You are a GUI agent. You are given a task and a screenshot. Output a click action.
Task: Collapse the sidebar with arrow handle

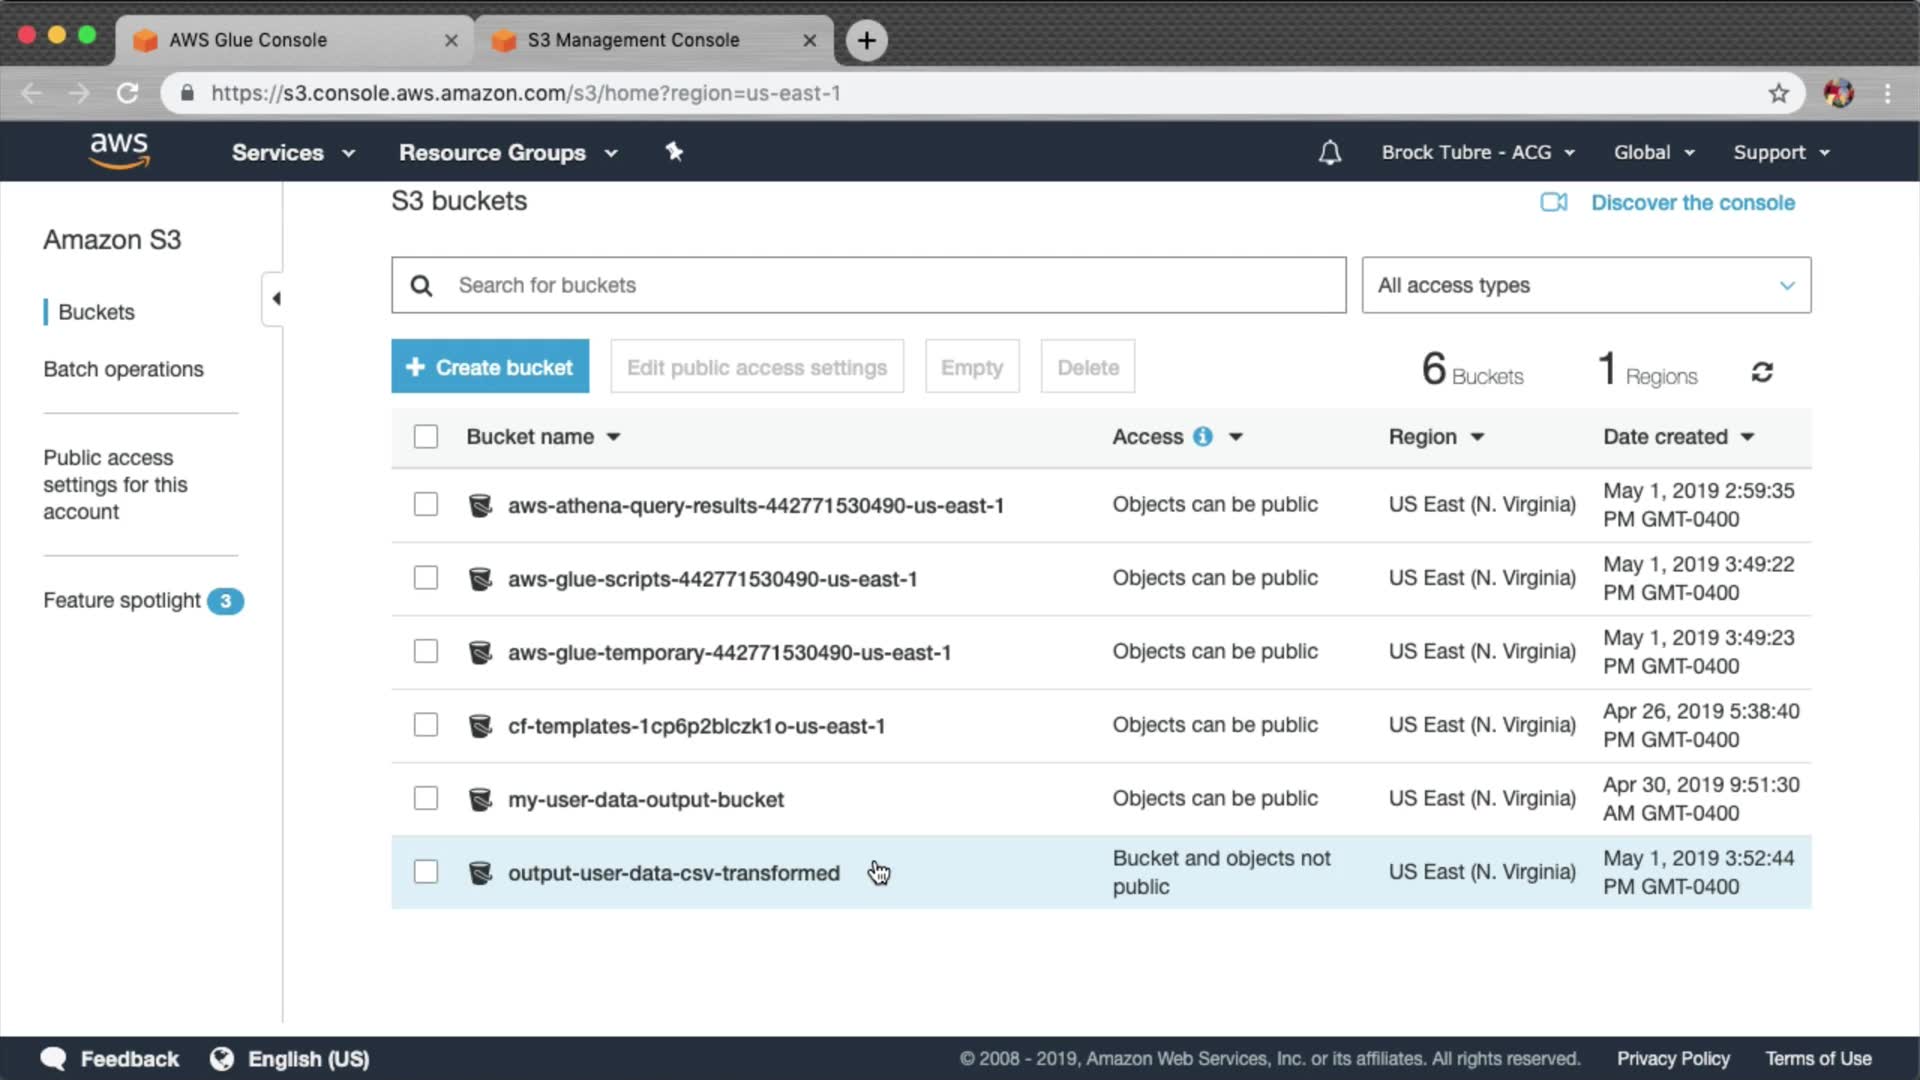[x=275, y=298]
